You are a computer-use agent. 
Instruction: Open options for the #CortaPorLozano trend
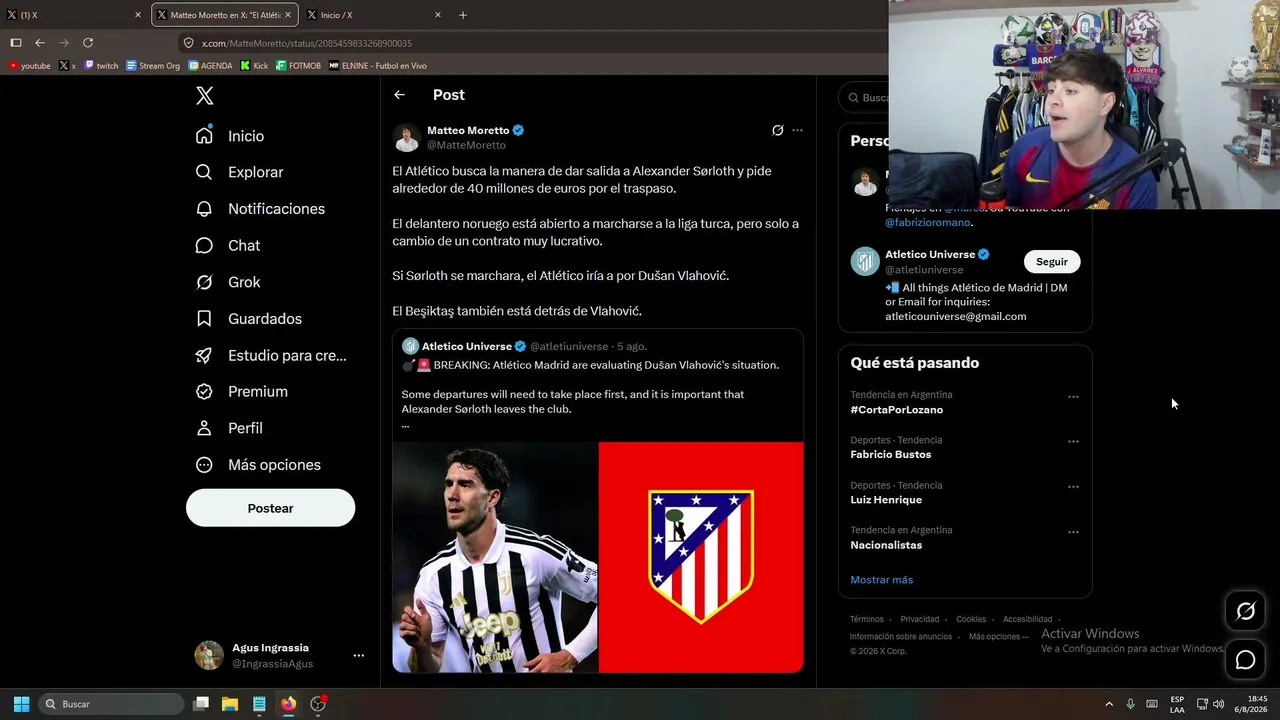click(1073, 397)
